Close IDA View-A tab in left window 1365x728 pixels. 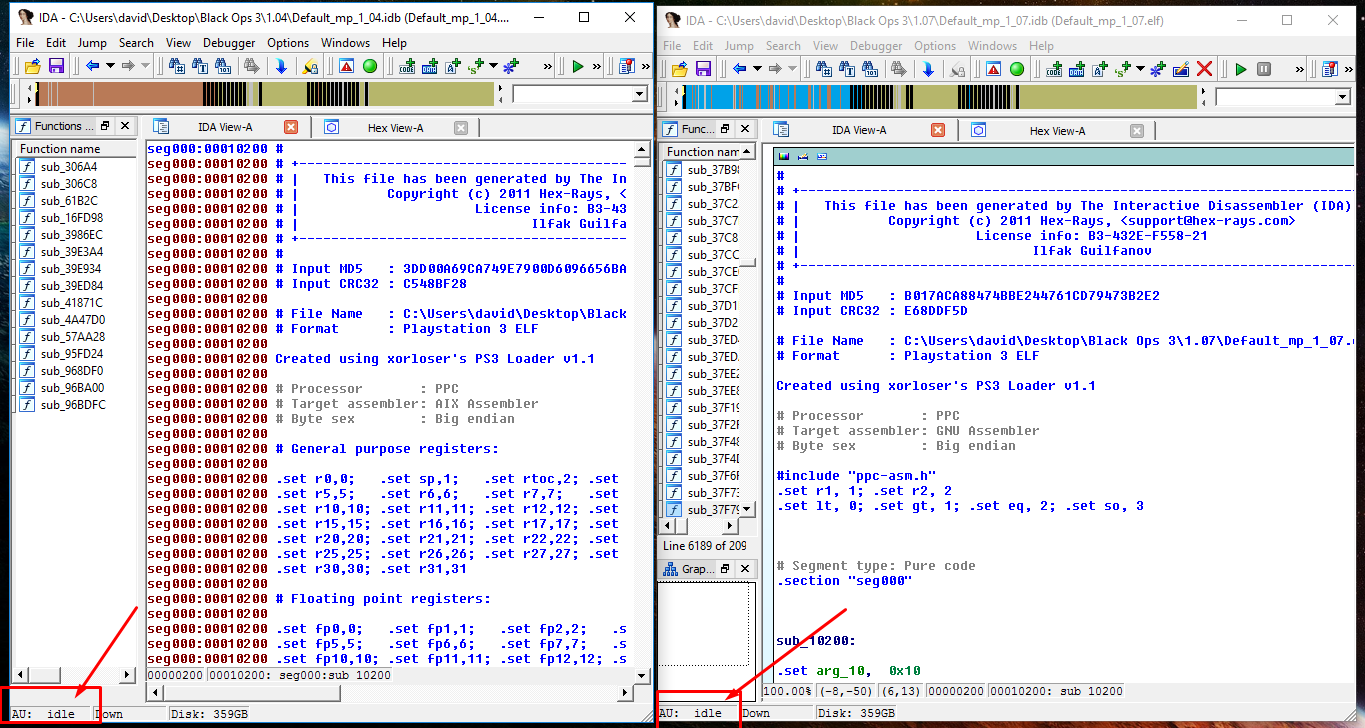point(291,127)
